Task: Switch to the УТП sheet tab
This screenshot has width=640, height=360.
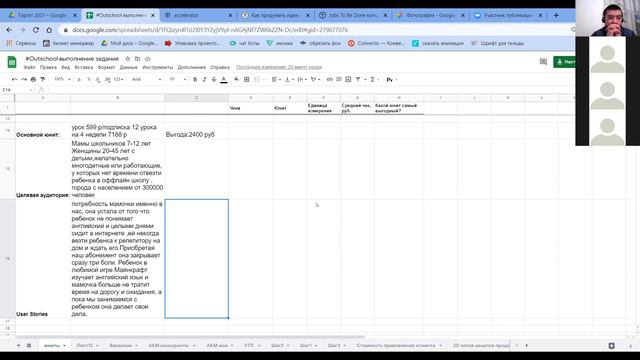Action: [249, 345]
